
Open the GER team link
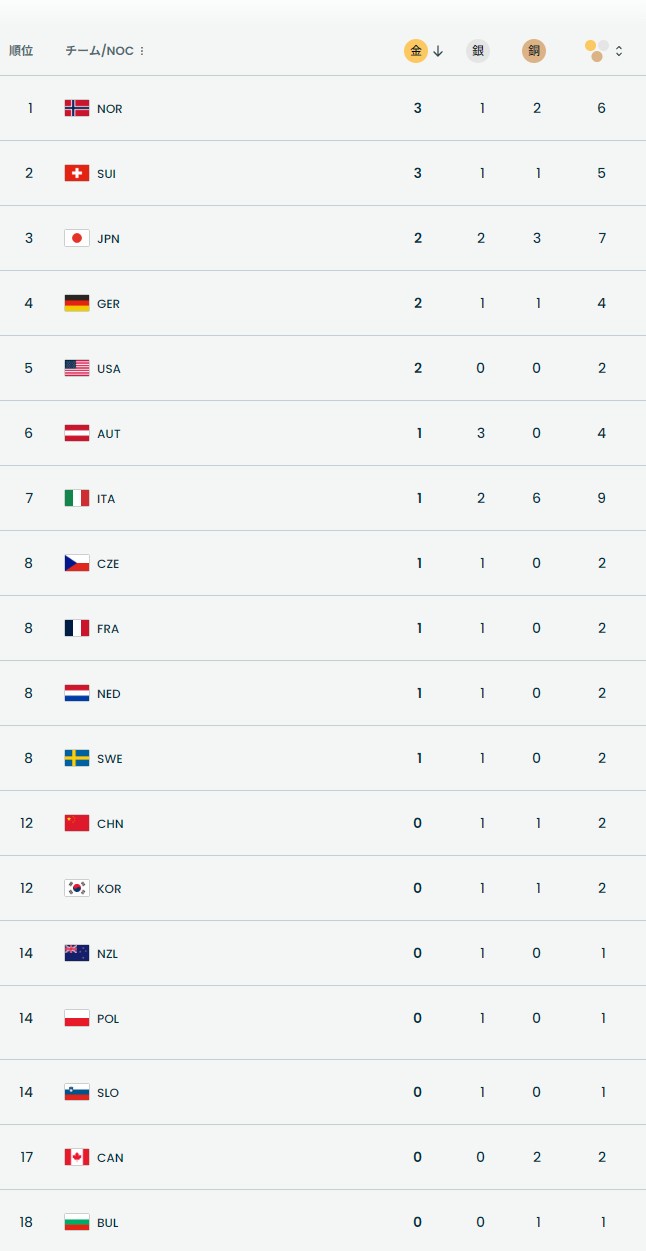point(108,304)
